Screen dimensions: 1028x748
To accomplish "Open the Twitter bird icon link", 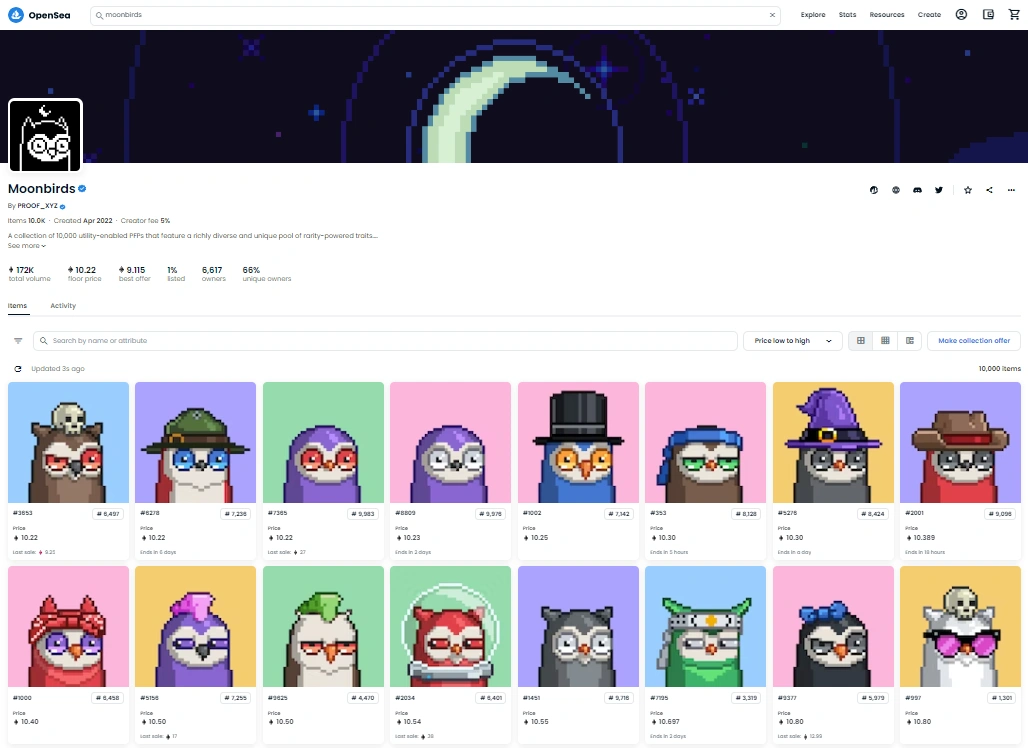I will click(939, 190).
